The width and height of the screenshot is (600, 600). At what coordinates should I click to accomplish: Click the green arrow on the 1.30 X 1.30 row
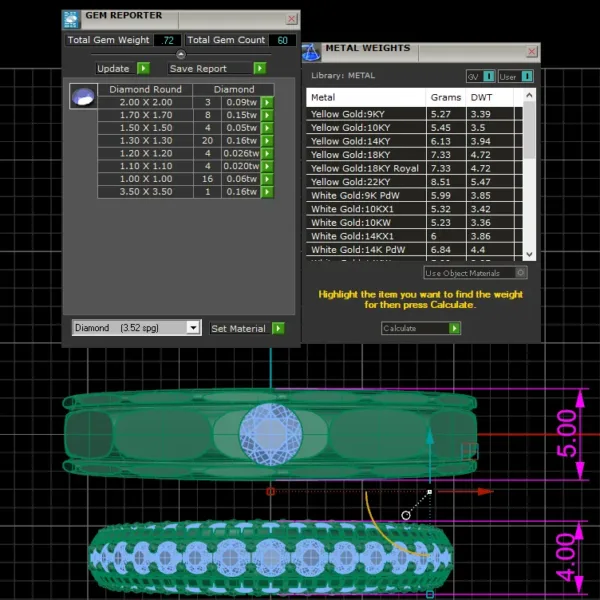point(267,141)
